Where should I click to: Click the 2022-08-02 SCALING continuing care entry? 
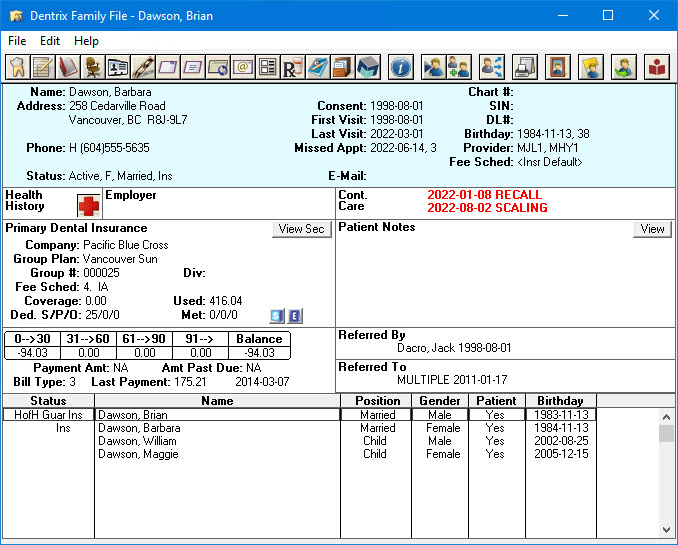[486, 208]
